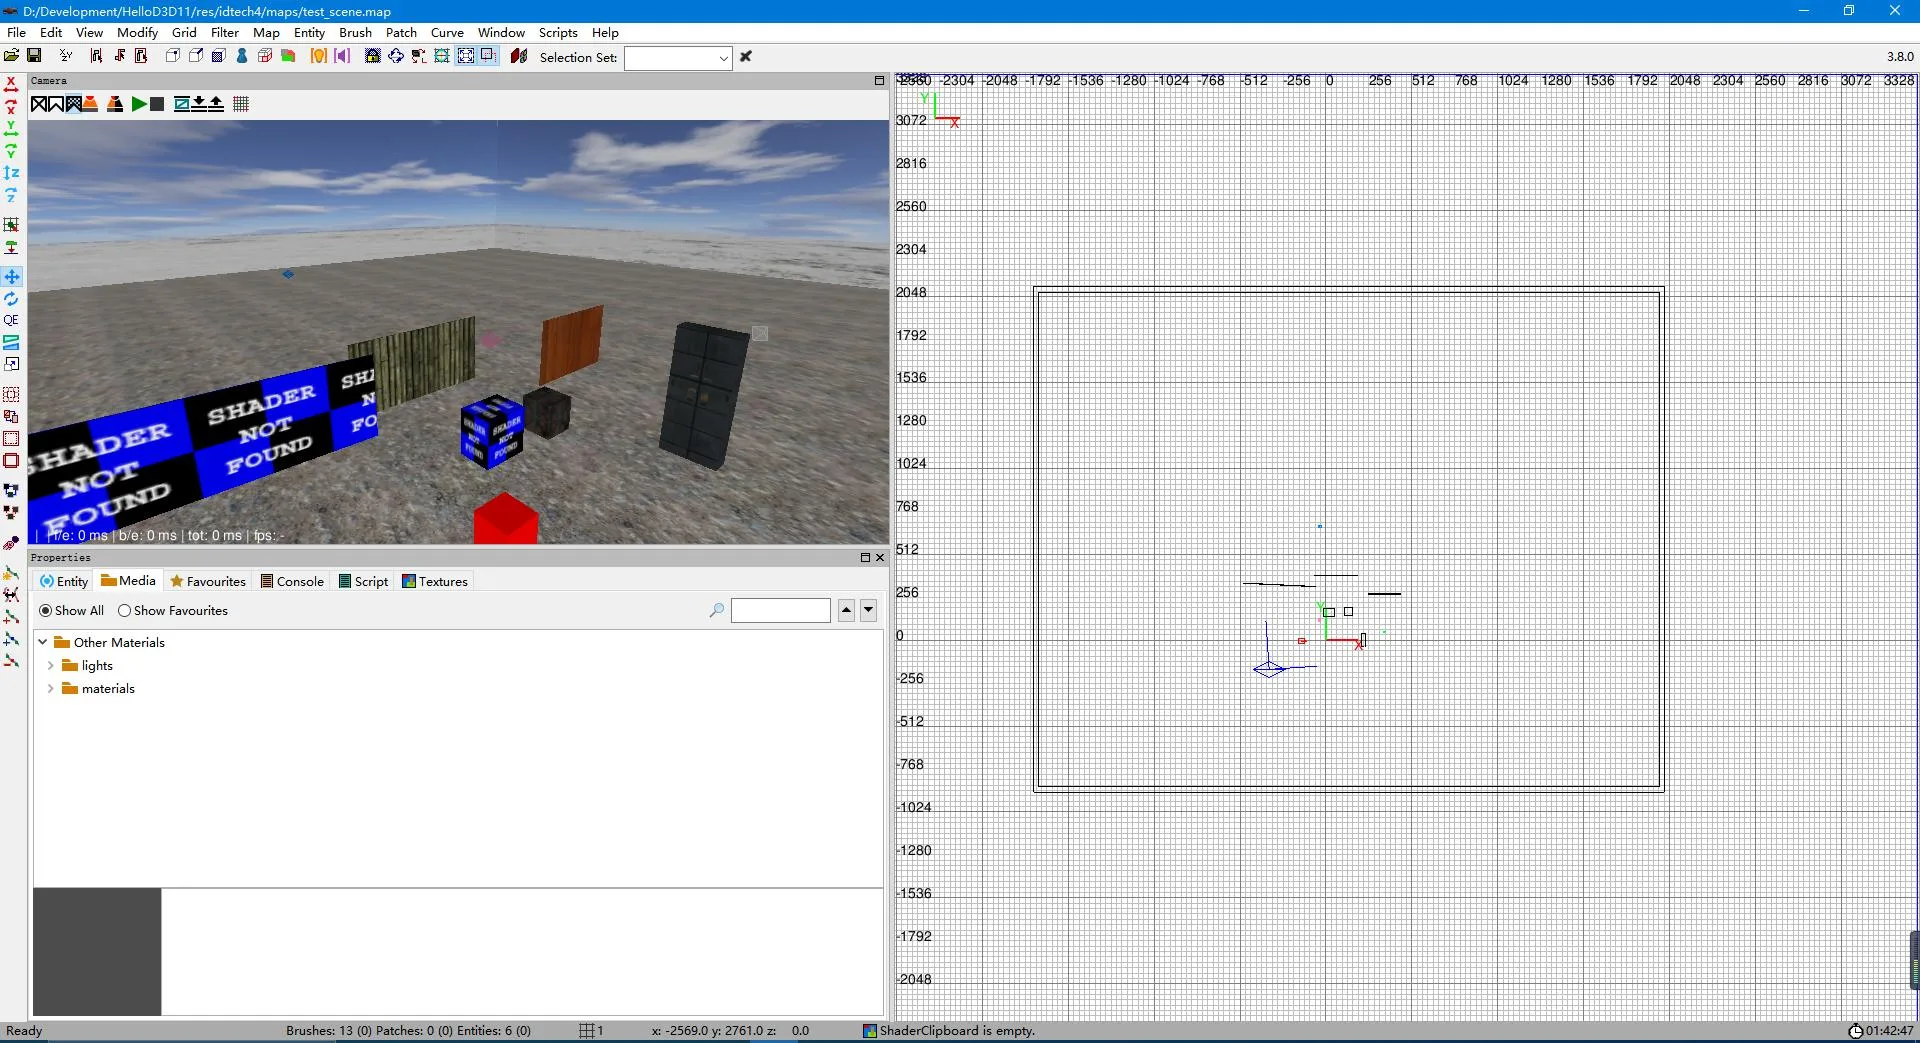The image size is (1920, 1043).
Task: Expand the materials folder
Action: pos(51,689)
